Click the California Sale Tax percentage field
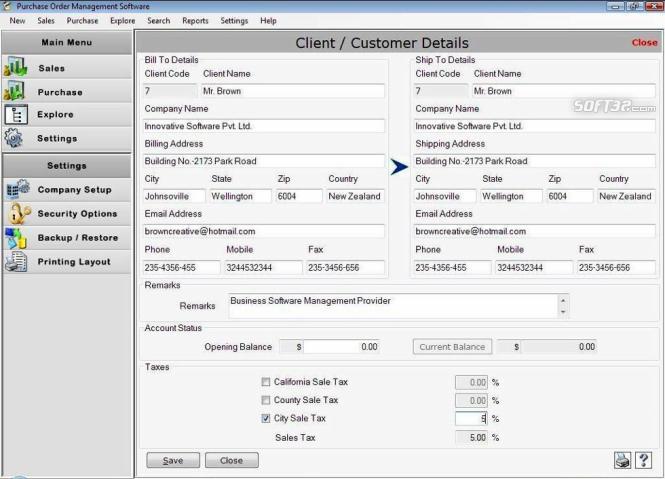Screen dimensions: 665x479 [x=471, y=382]
